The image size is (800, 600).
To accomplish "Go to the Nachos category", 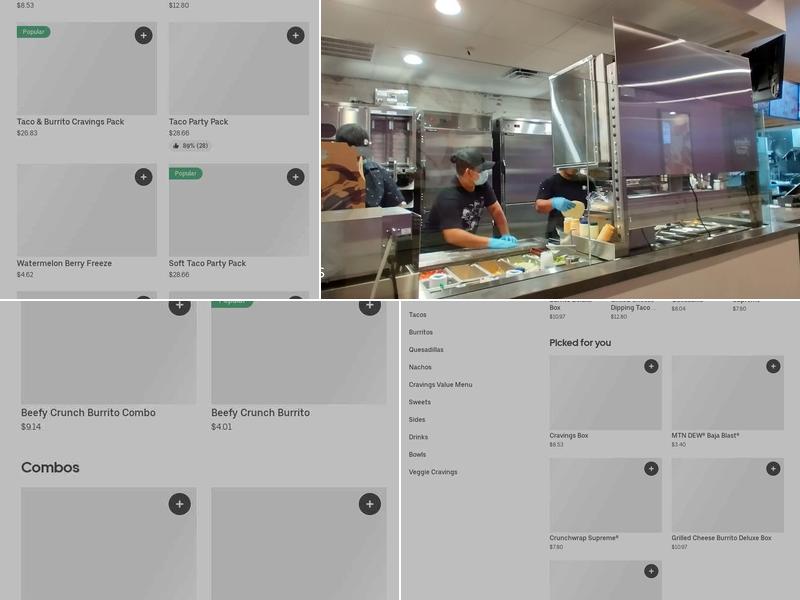I will pyautogui.click(x=420, y=367).
